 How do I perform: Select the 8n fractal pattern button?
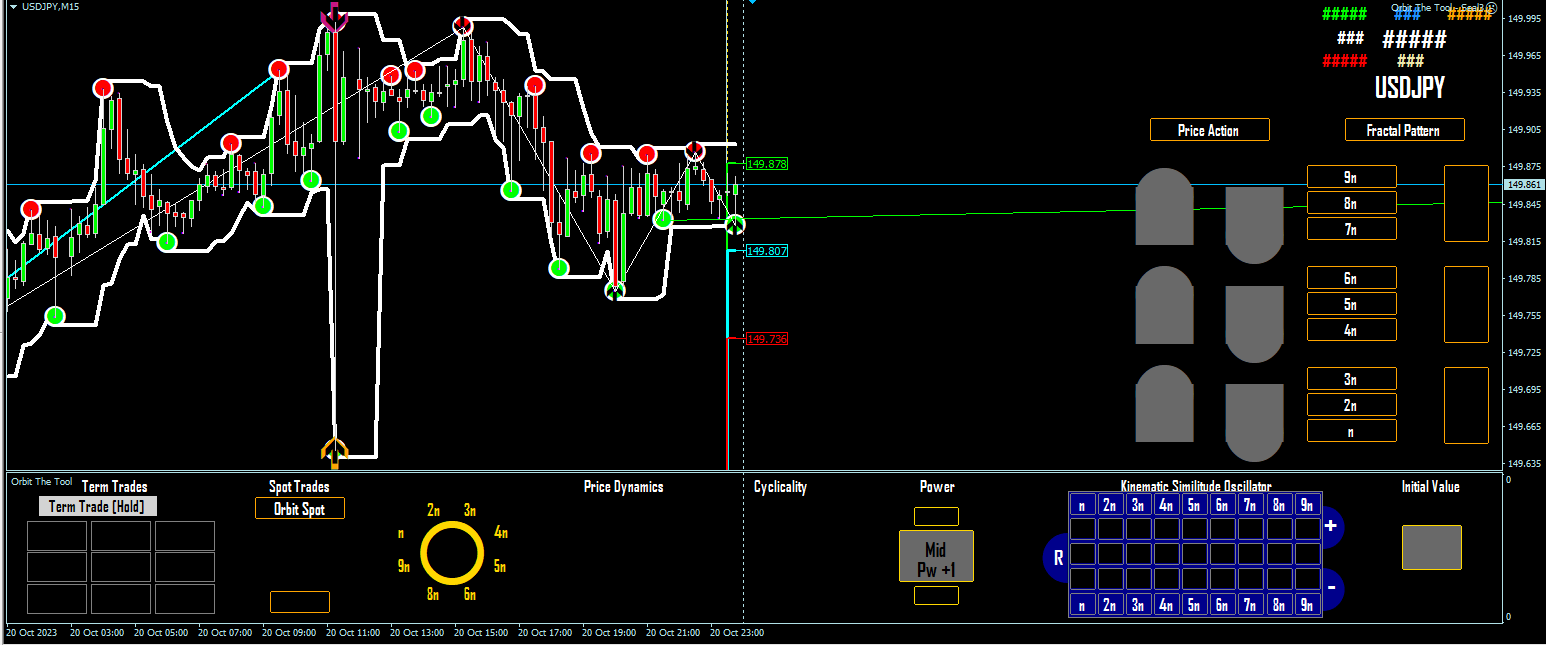(1351, 203)
